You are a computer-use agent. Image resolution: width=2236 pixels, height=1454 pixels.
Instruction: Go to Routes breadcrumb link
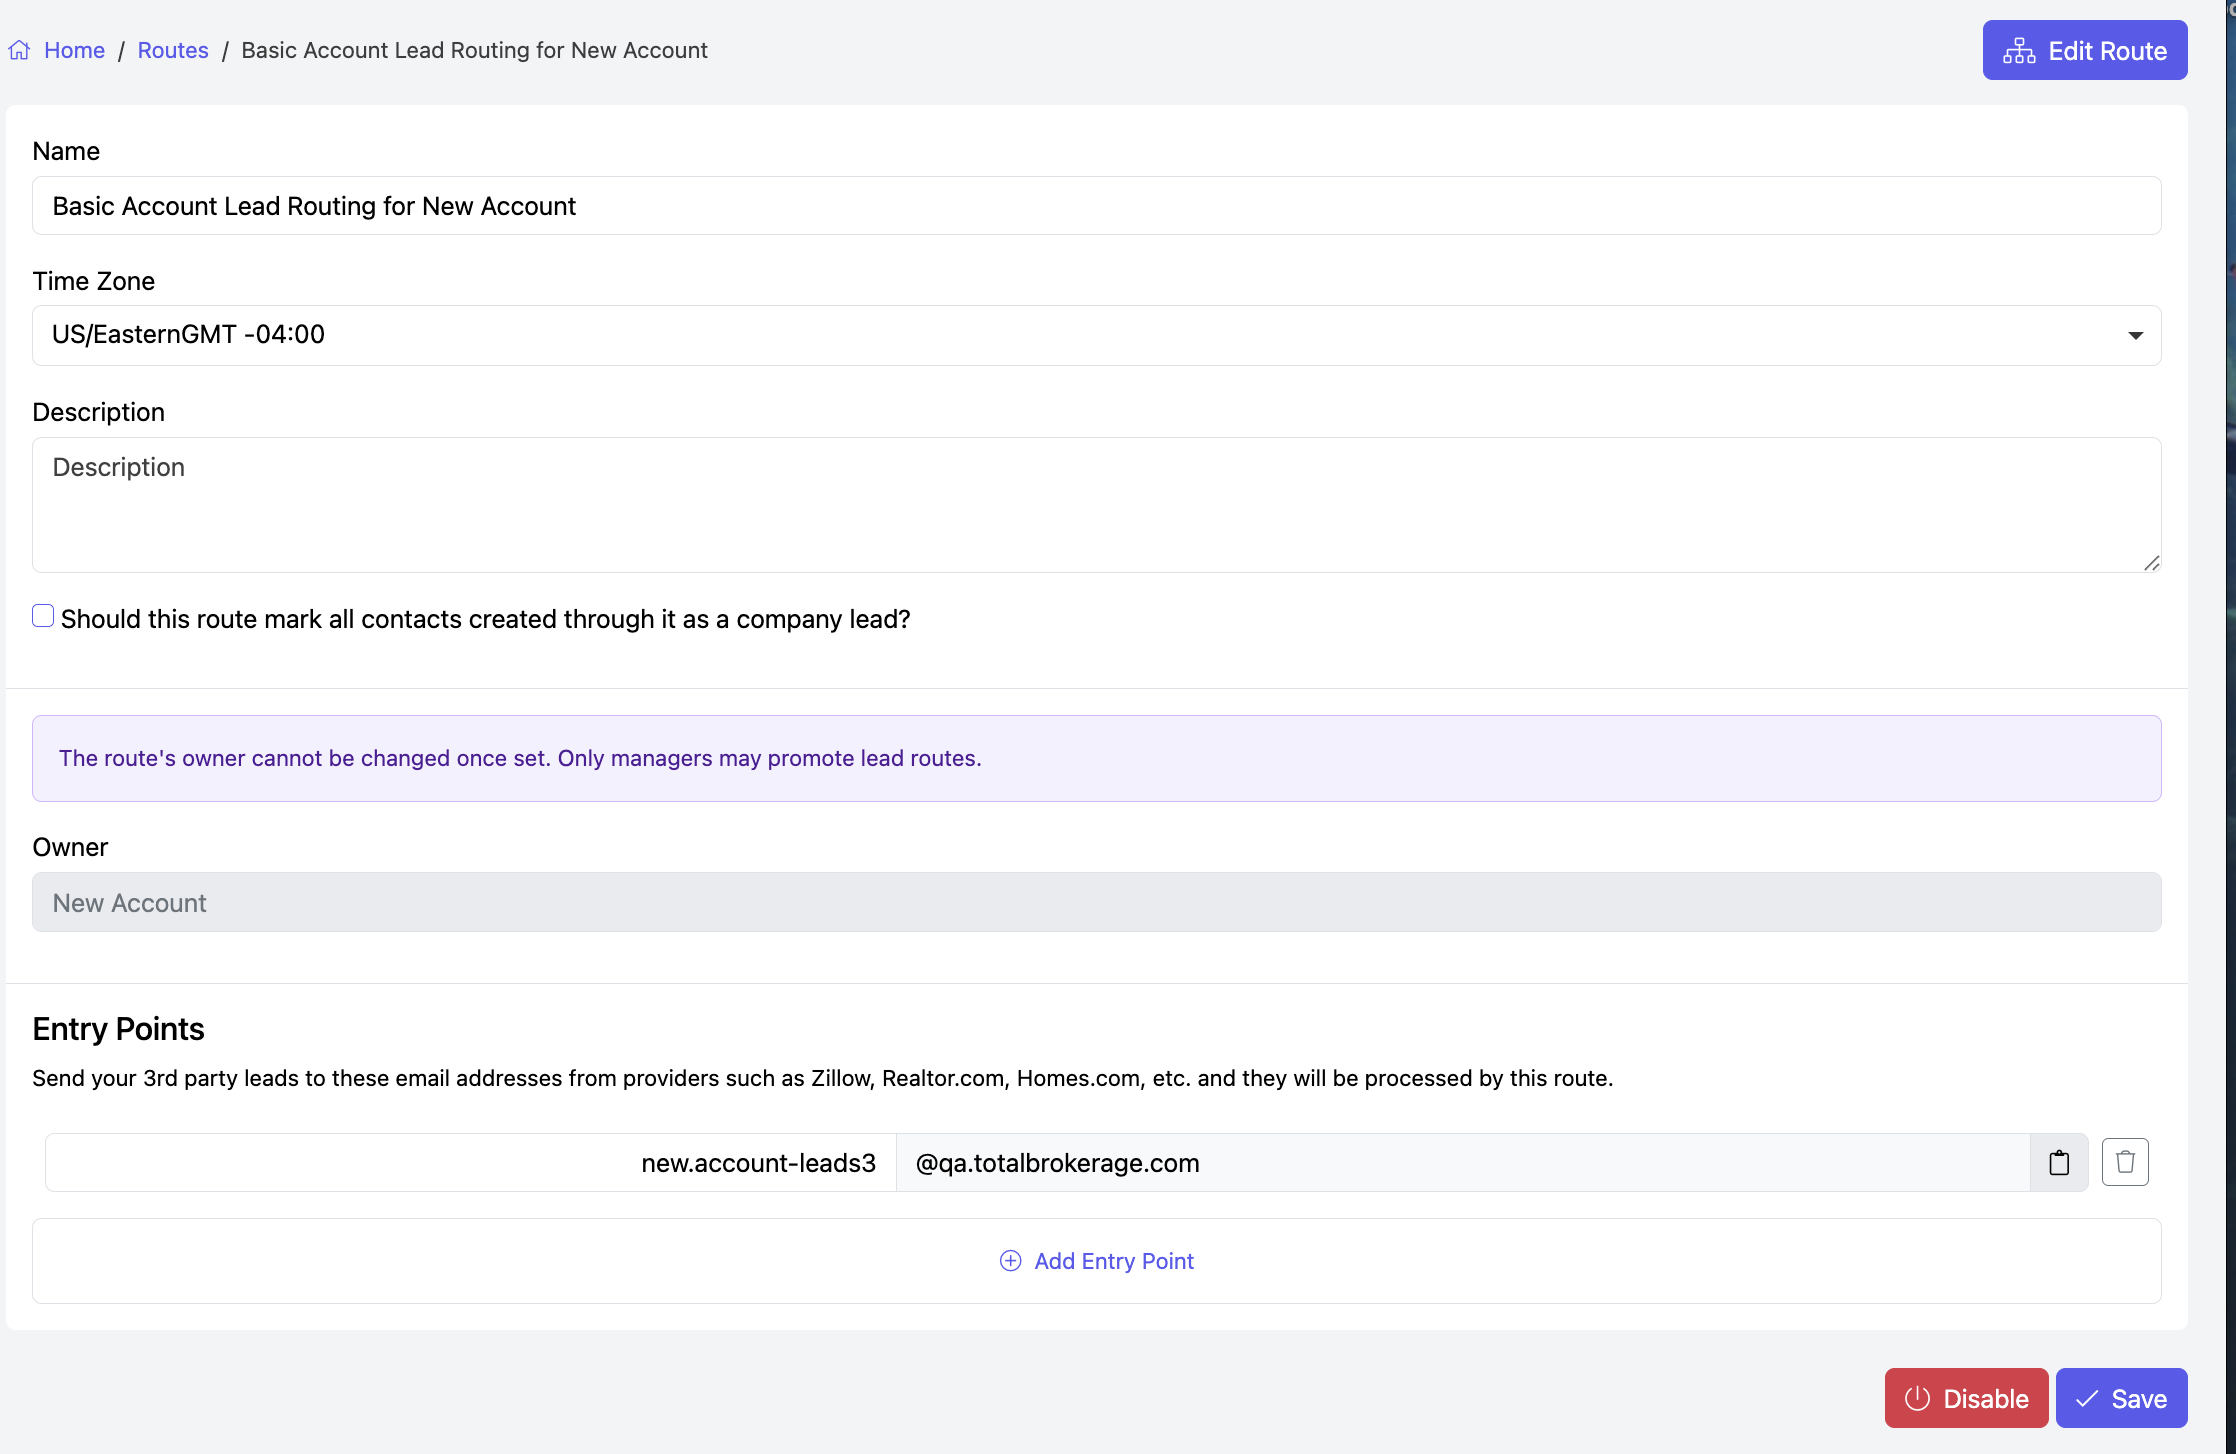(173, 50)
